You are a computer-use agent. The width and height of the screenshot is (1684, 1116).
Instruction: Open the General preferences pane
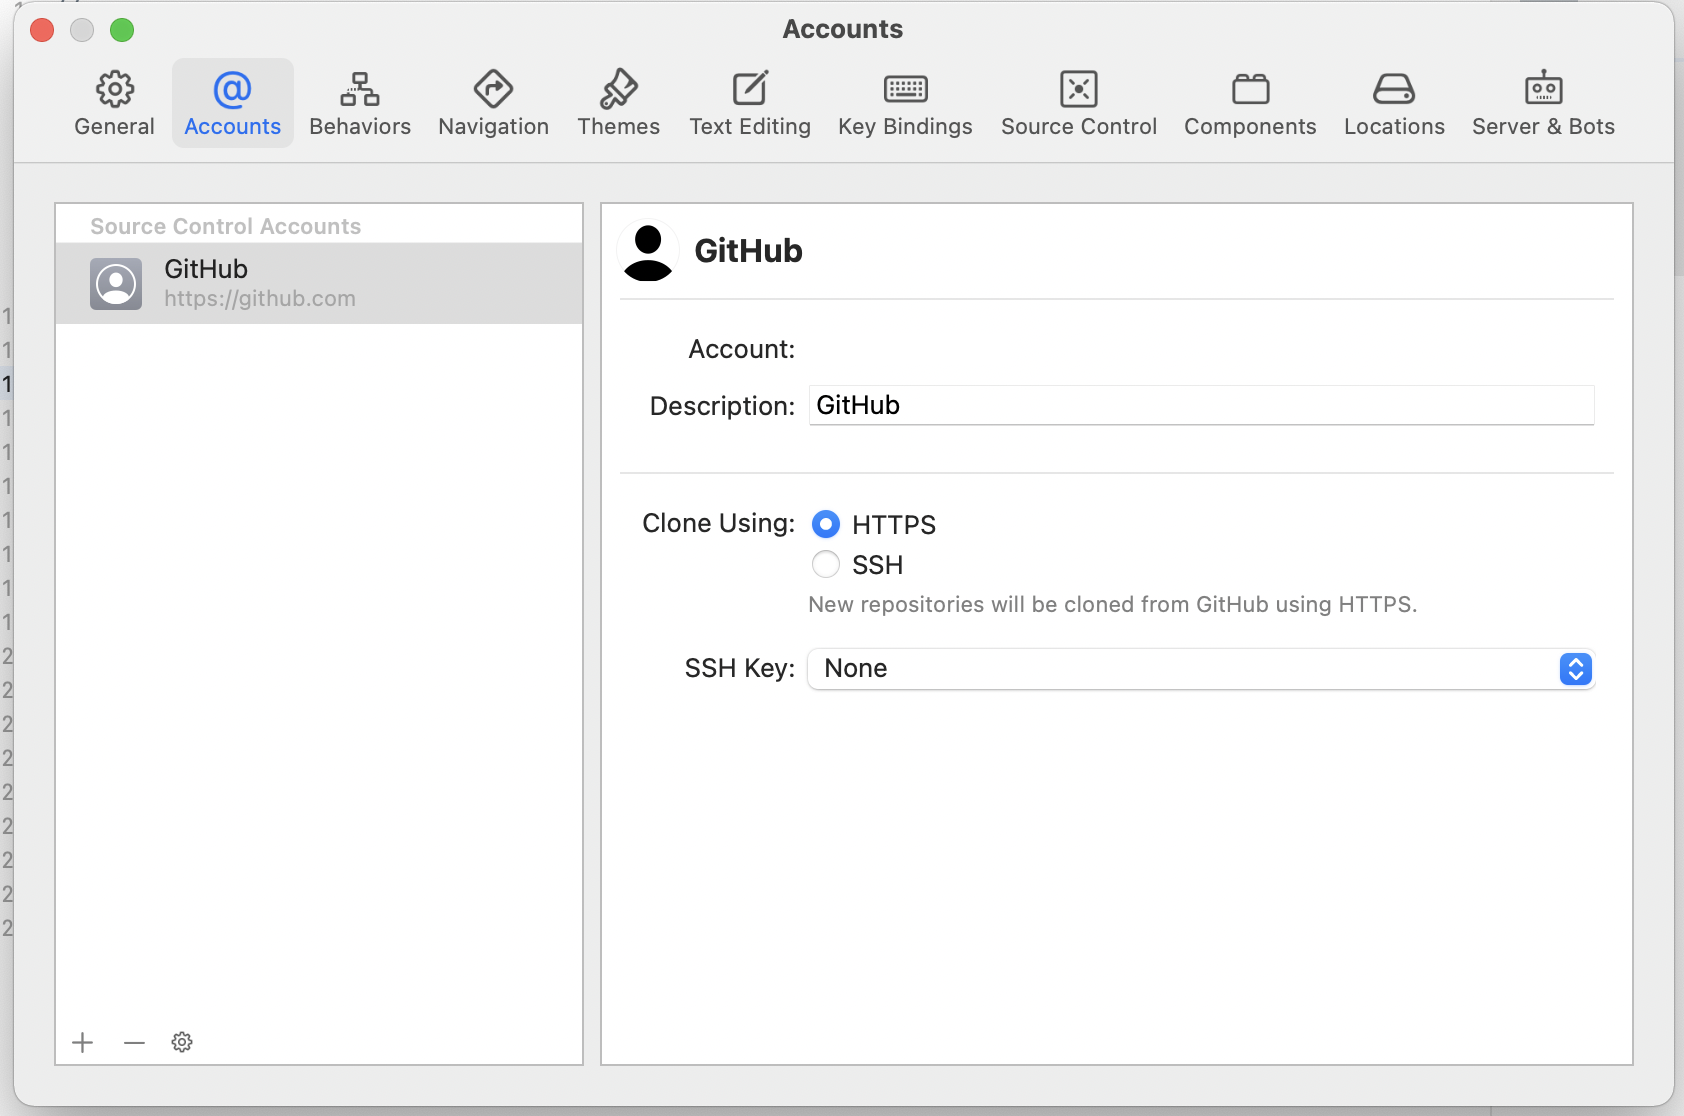click(x=115, y=103)
